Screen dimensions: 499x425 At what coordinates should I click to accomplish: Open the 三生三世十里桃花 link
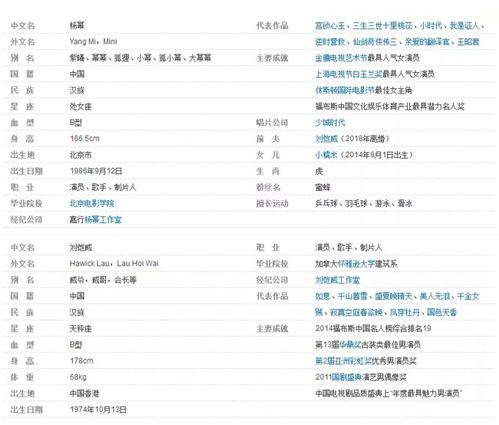pyautogui.click(x=382, y=26)
